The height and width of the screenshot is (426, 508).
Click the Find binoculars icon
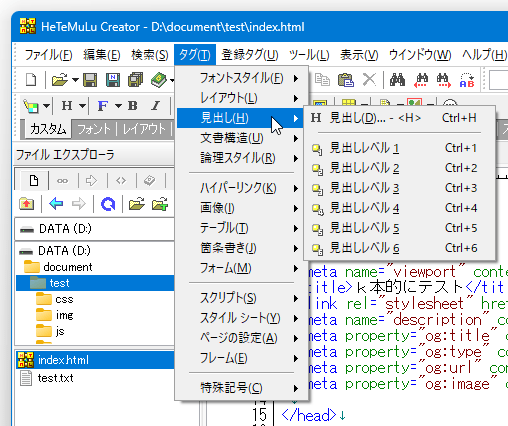tap(397, 80)
